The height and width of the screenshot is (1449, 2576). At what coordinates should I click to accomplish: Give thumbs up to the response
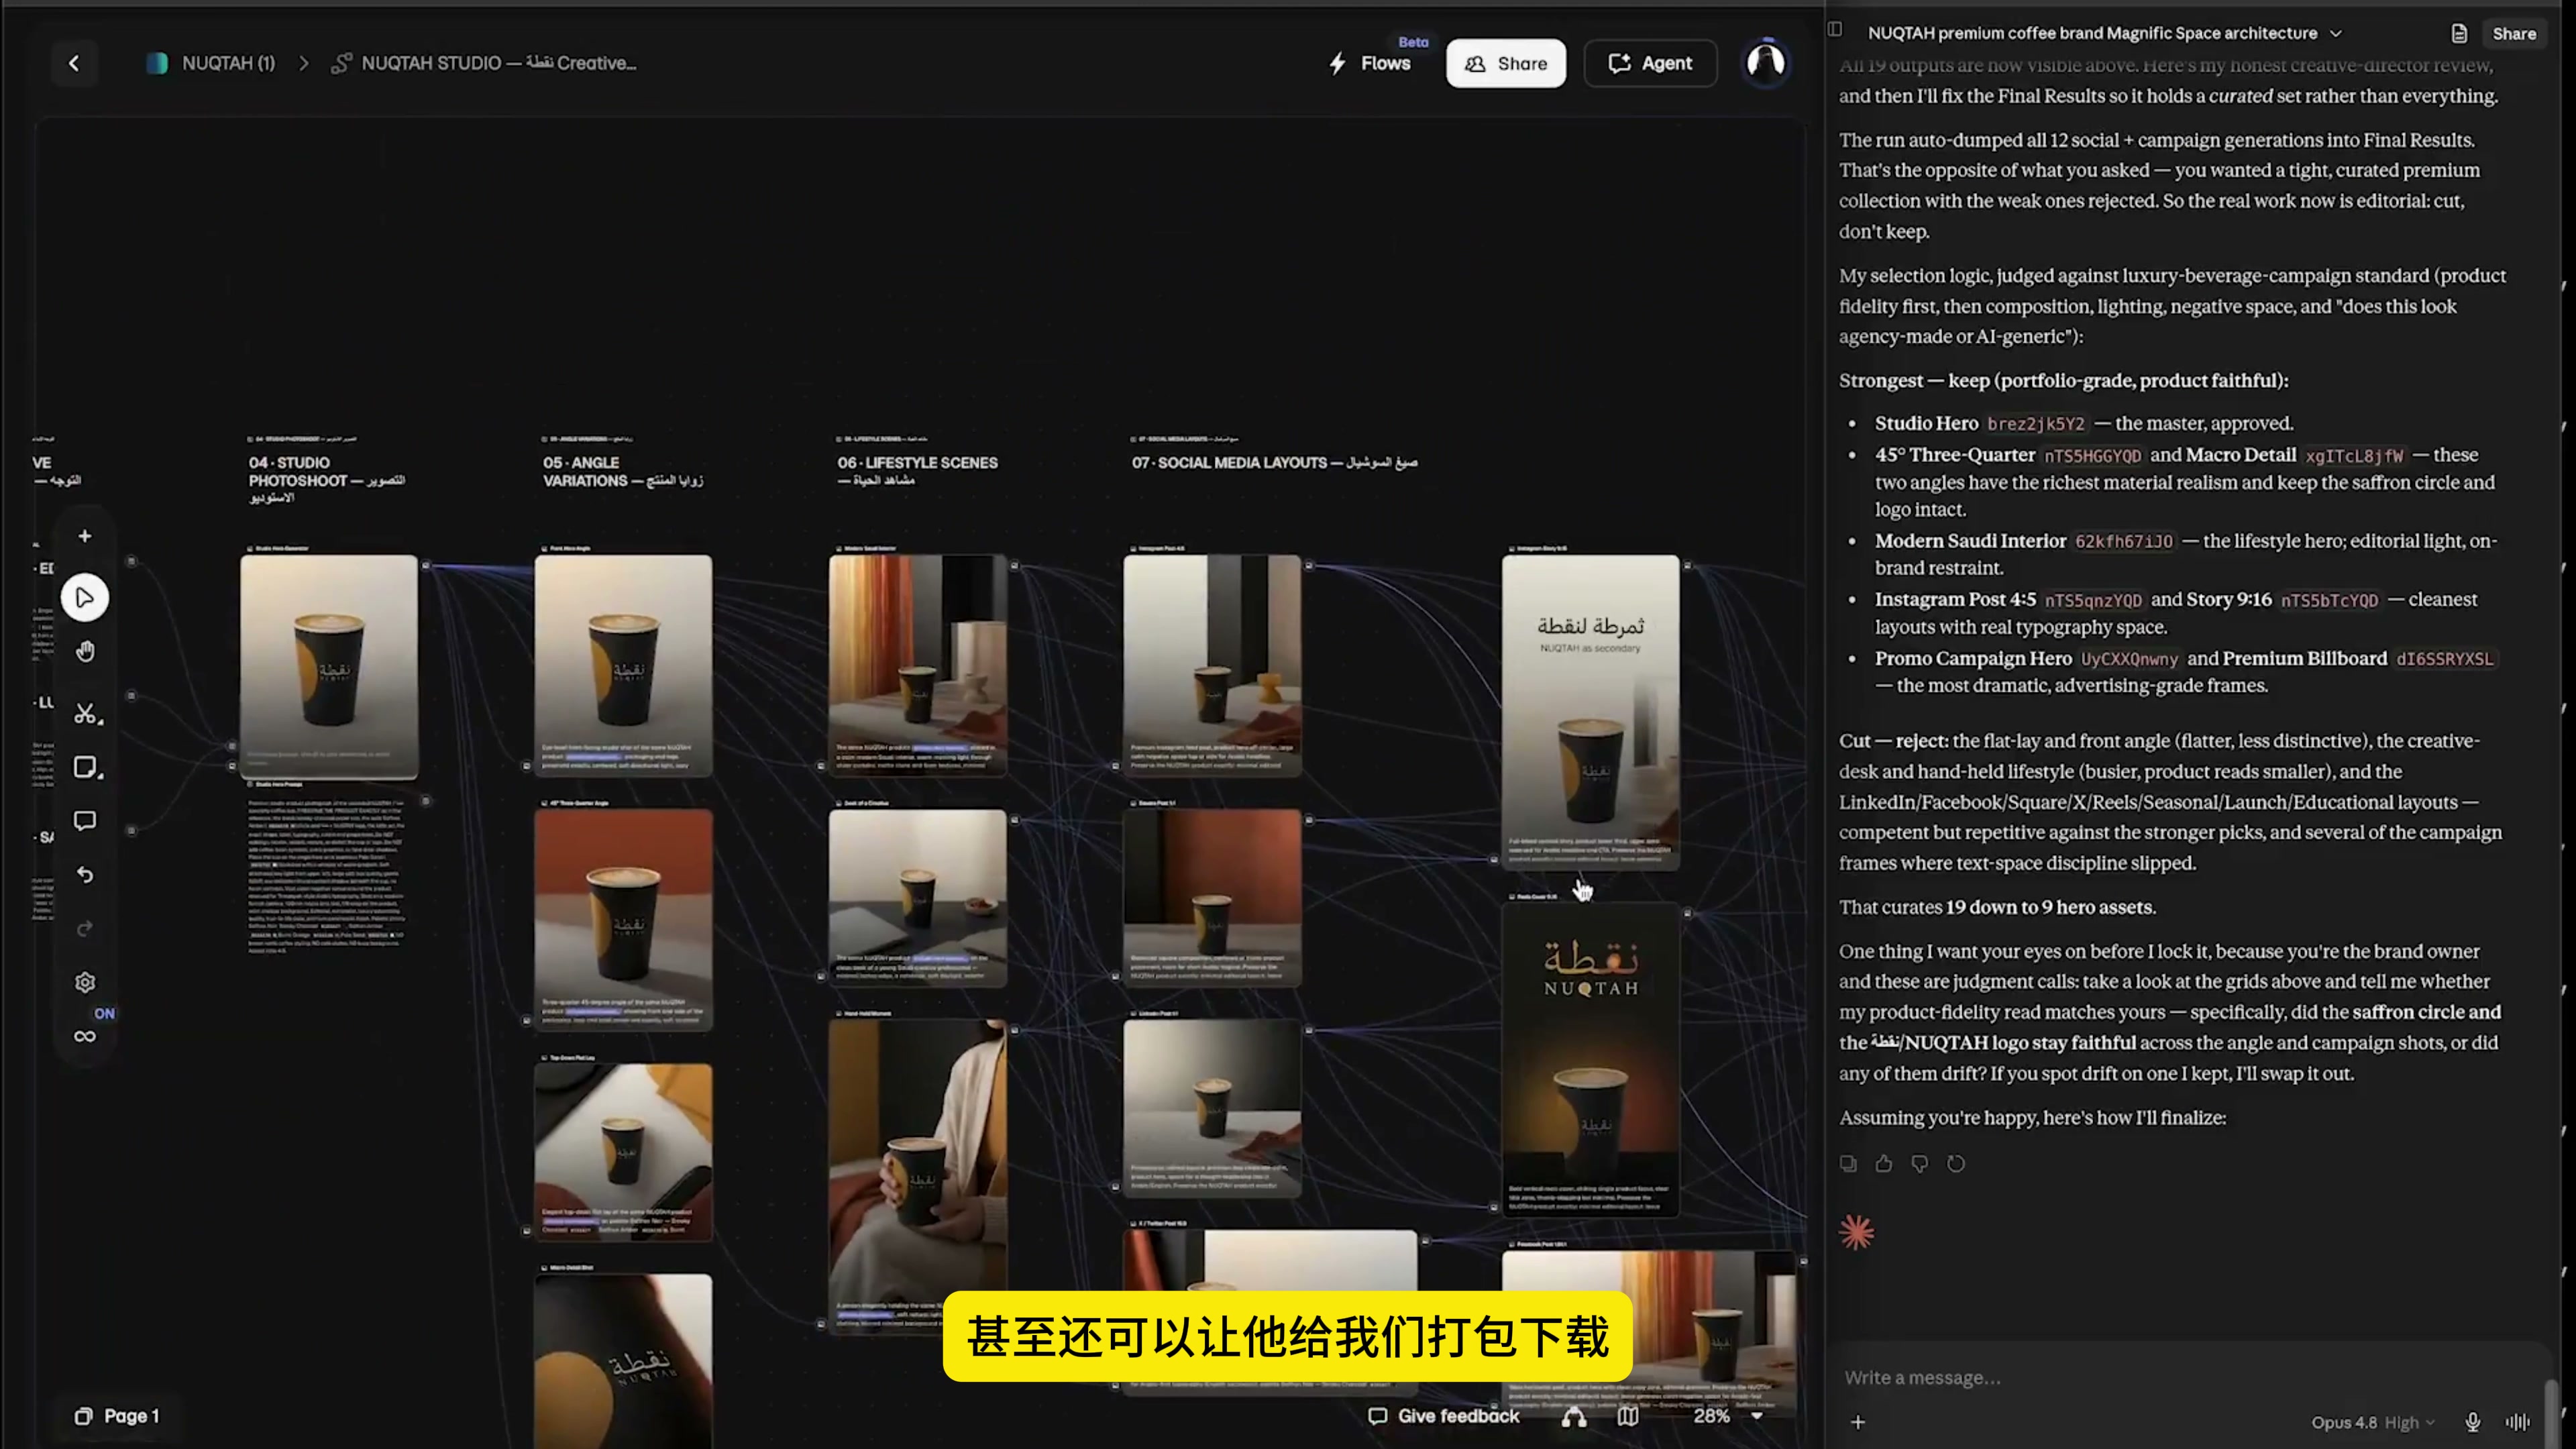pyautogui.click(x=1884, y=1163)
